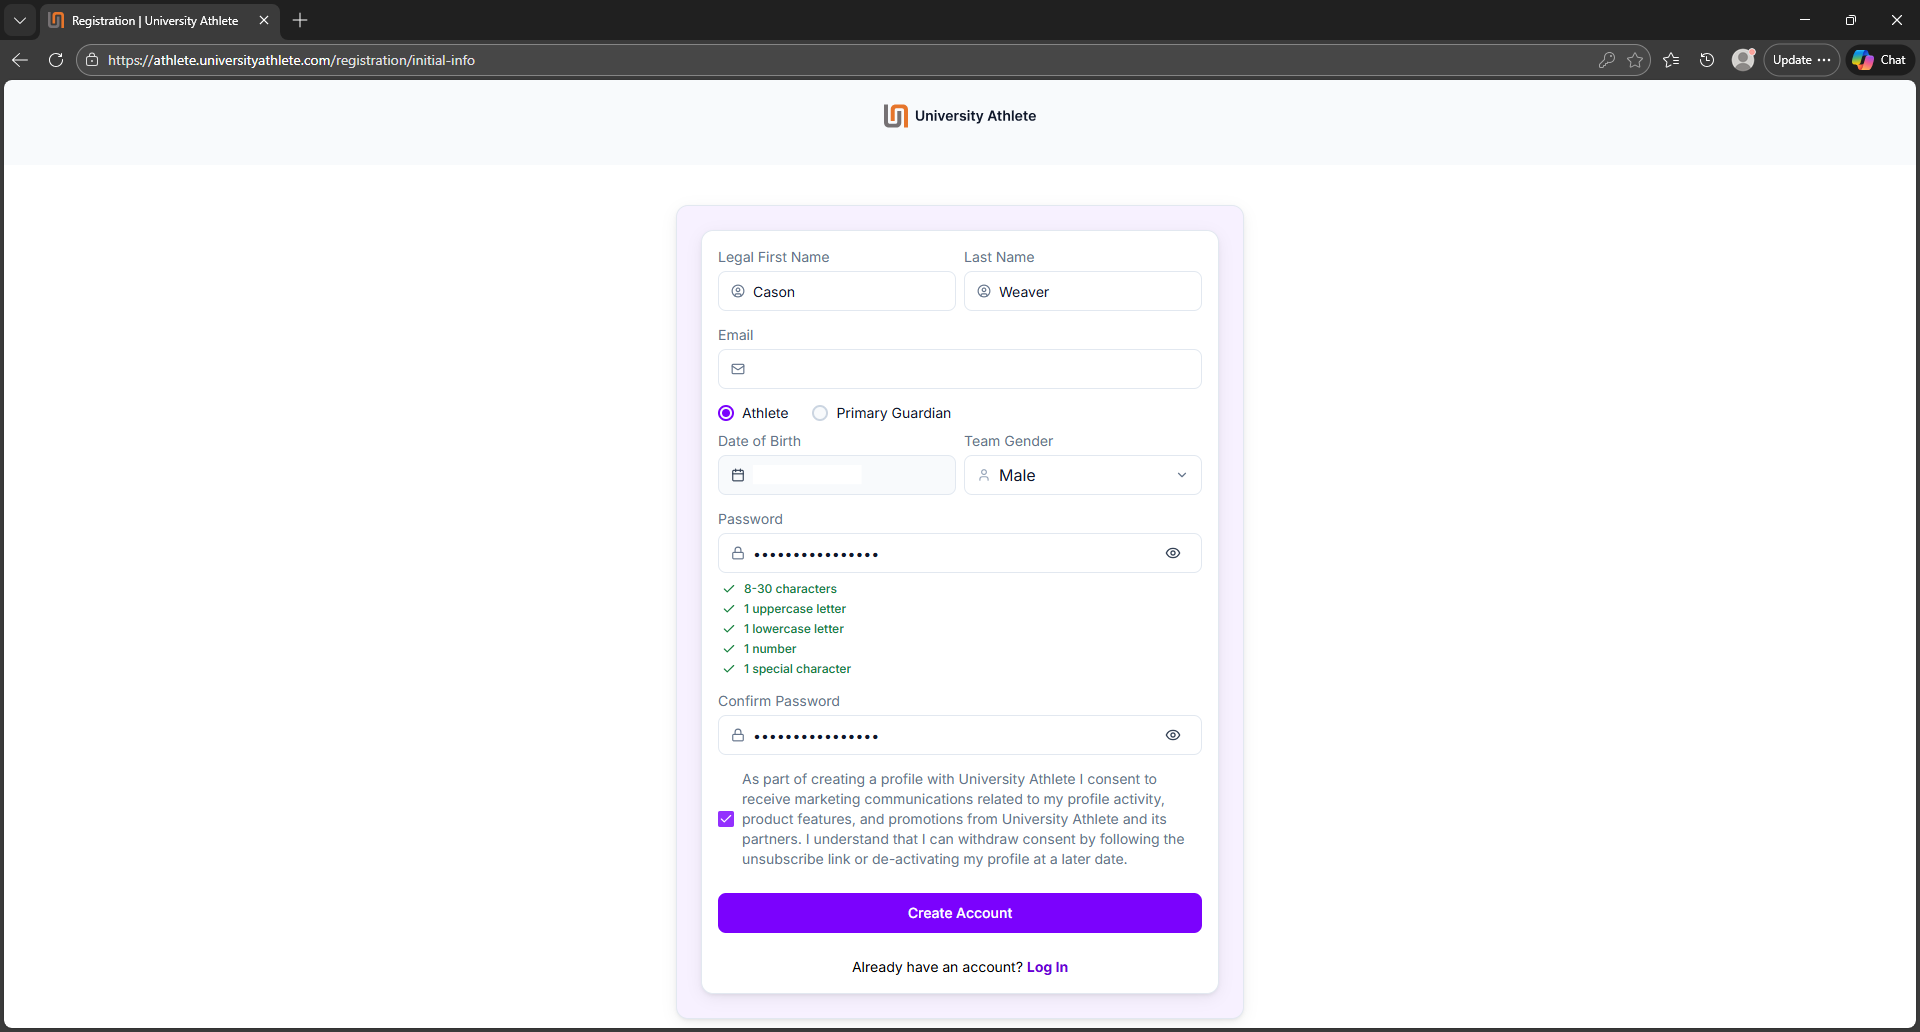Click the '1 special character' requirement
The height and width of the screenshot is (1032, 1920).
coord(798,669)
